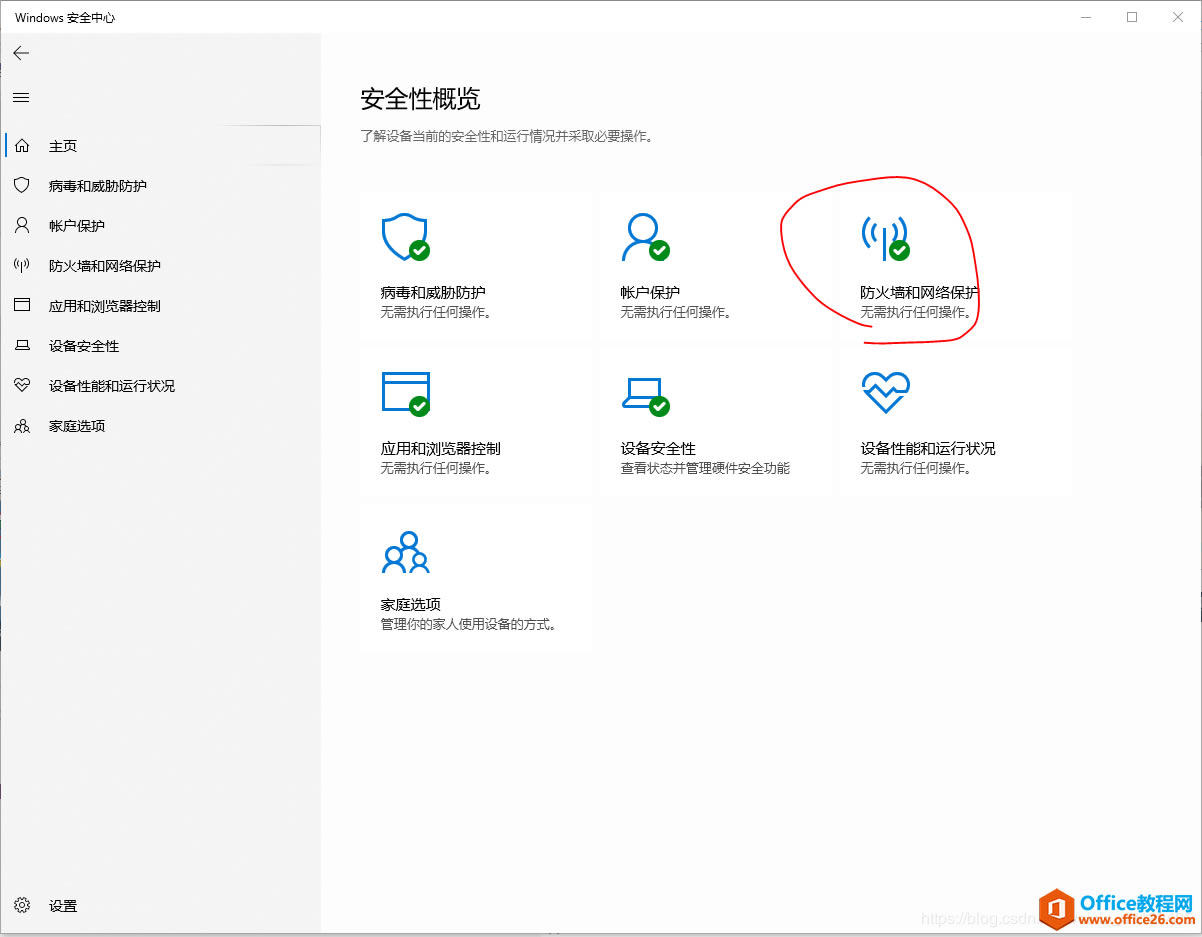The height and width of the screenshot is (937, 1202).
Task: Select 病毒和威胁防护 in the sidebar
Action: click(x=98, y=186)
